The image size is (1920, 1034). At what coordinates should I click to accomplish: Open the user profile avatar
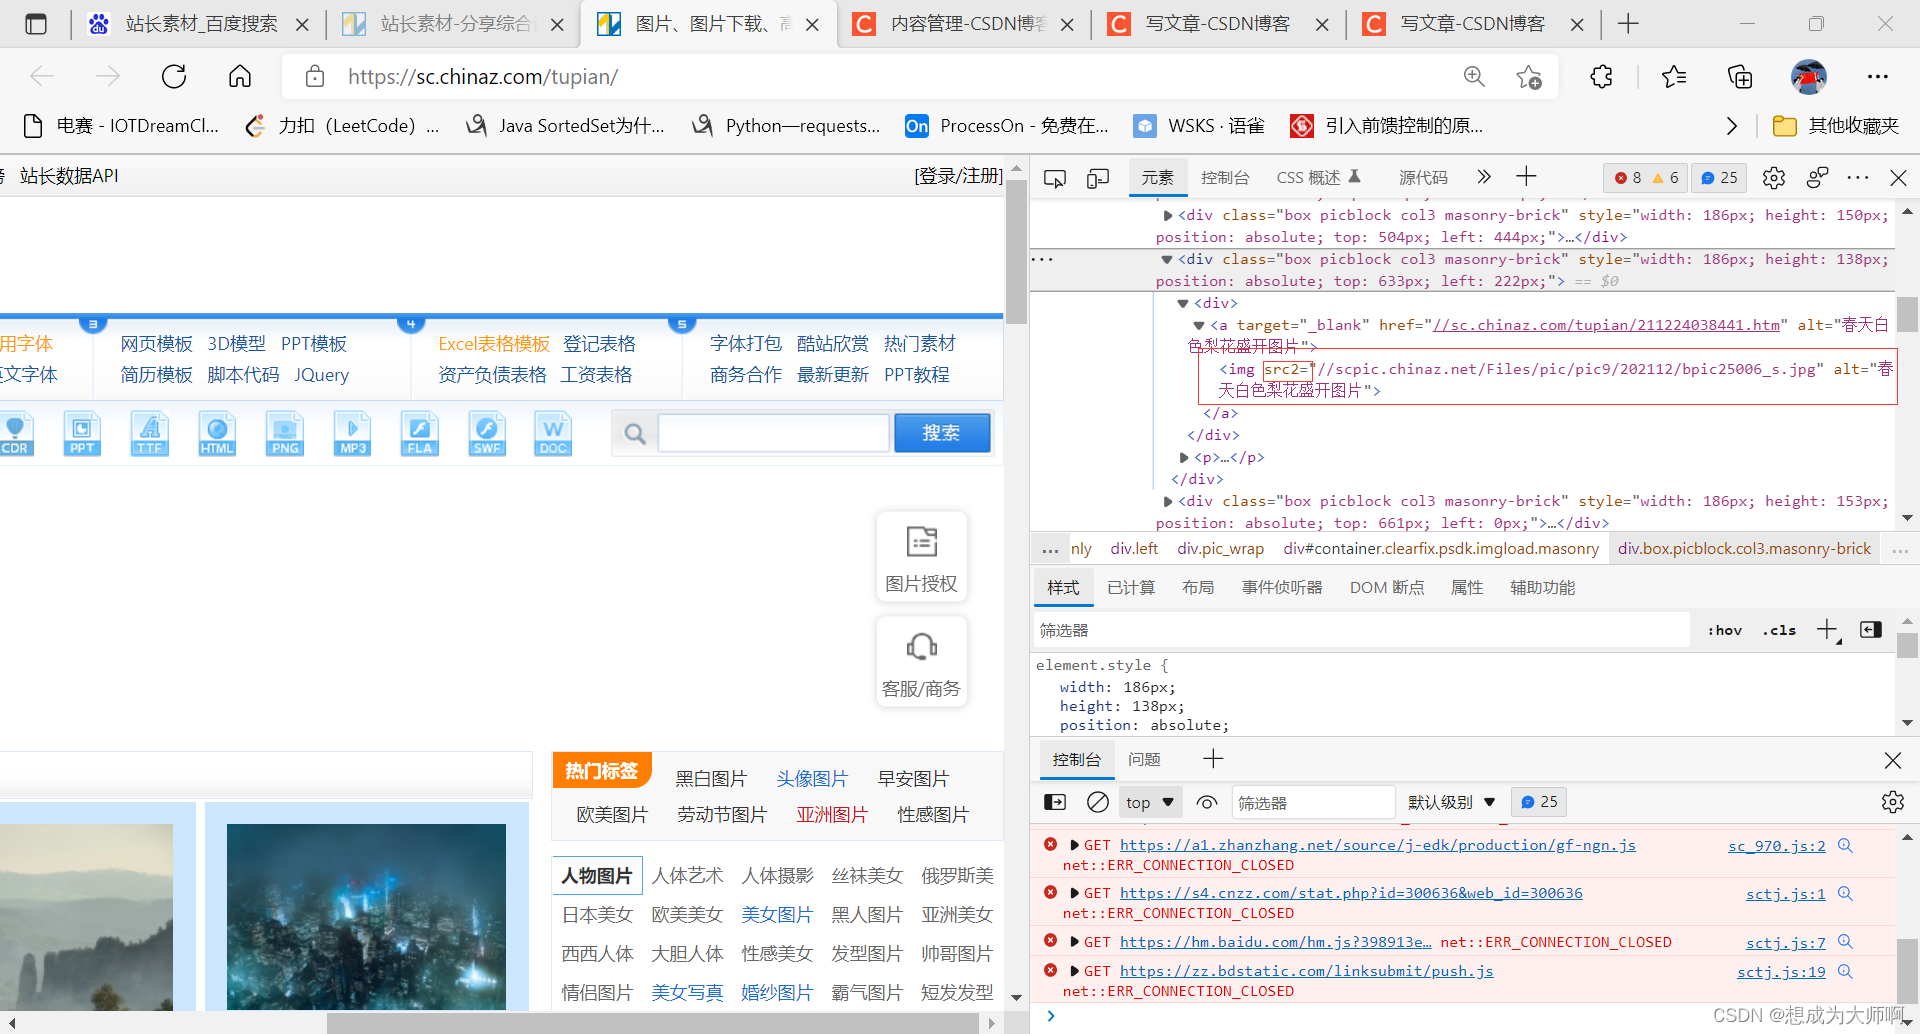pos(1808,76)
